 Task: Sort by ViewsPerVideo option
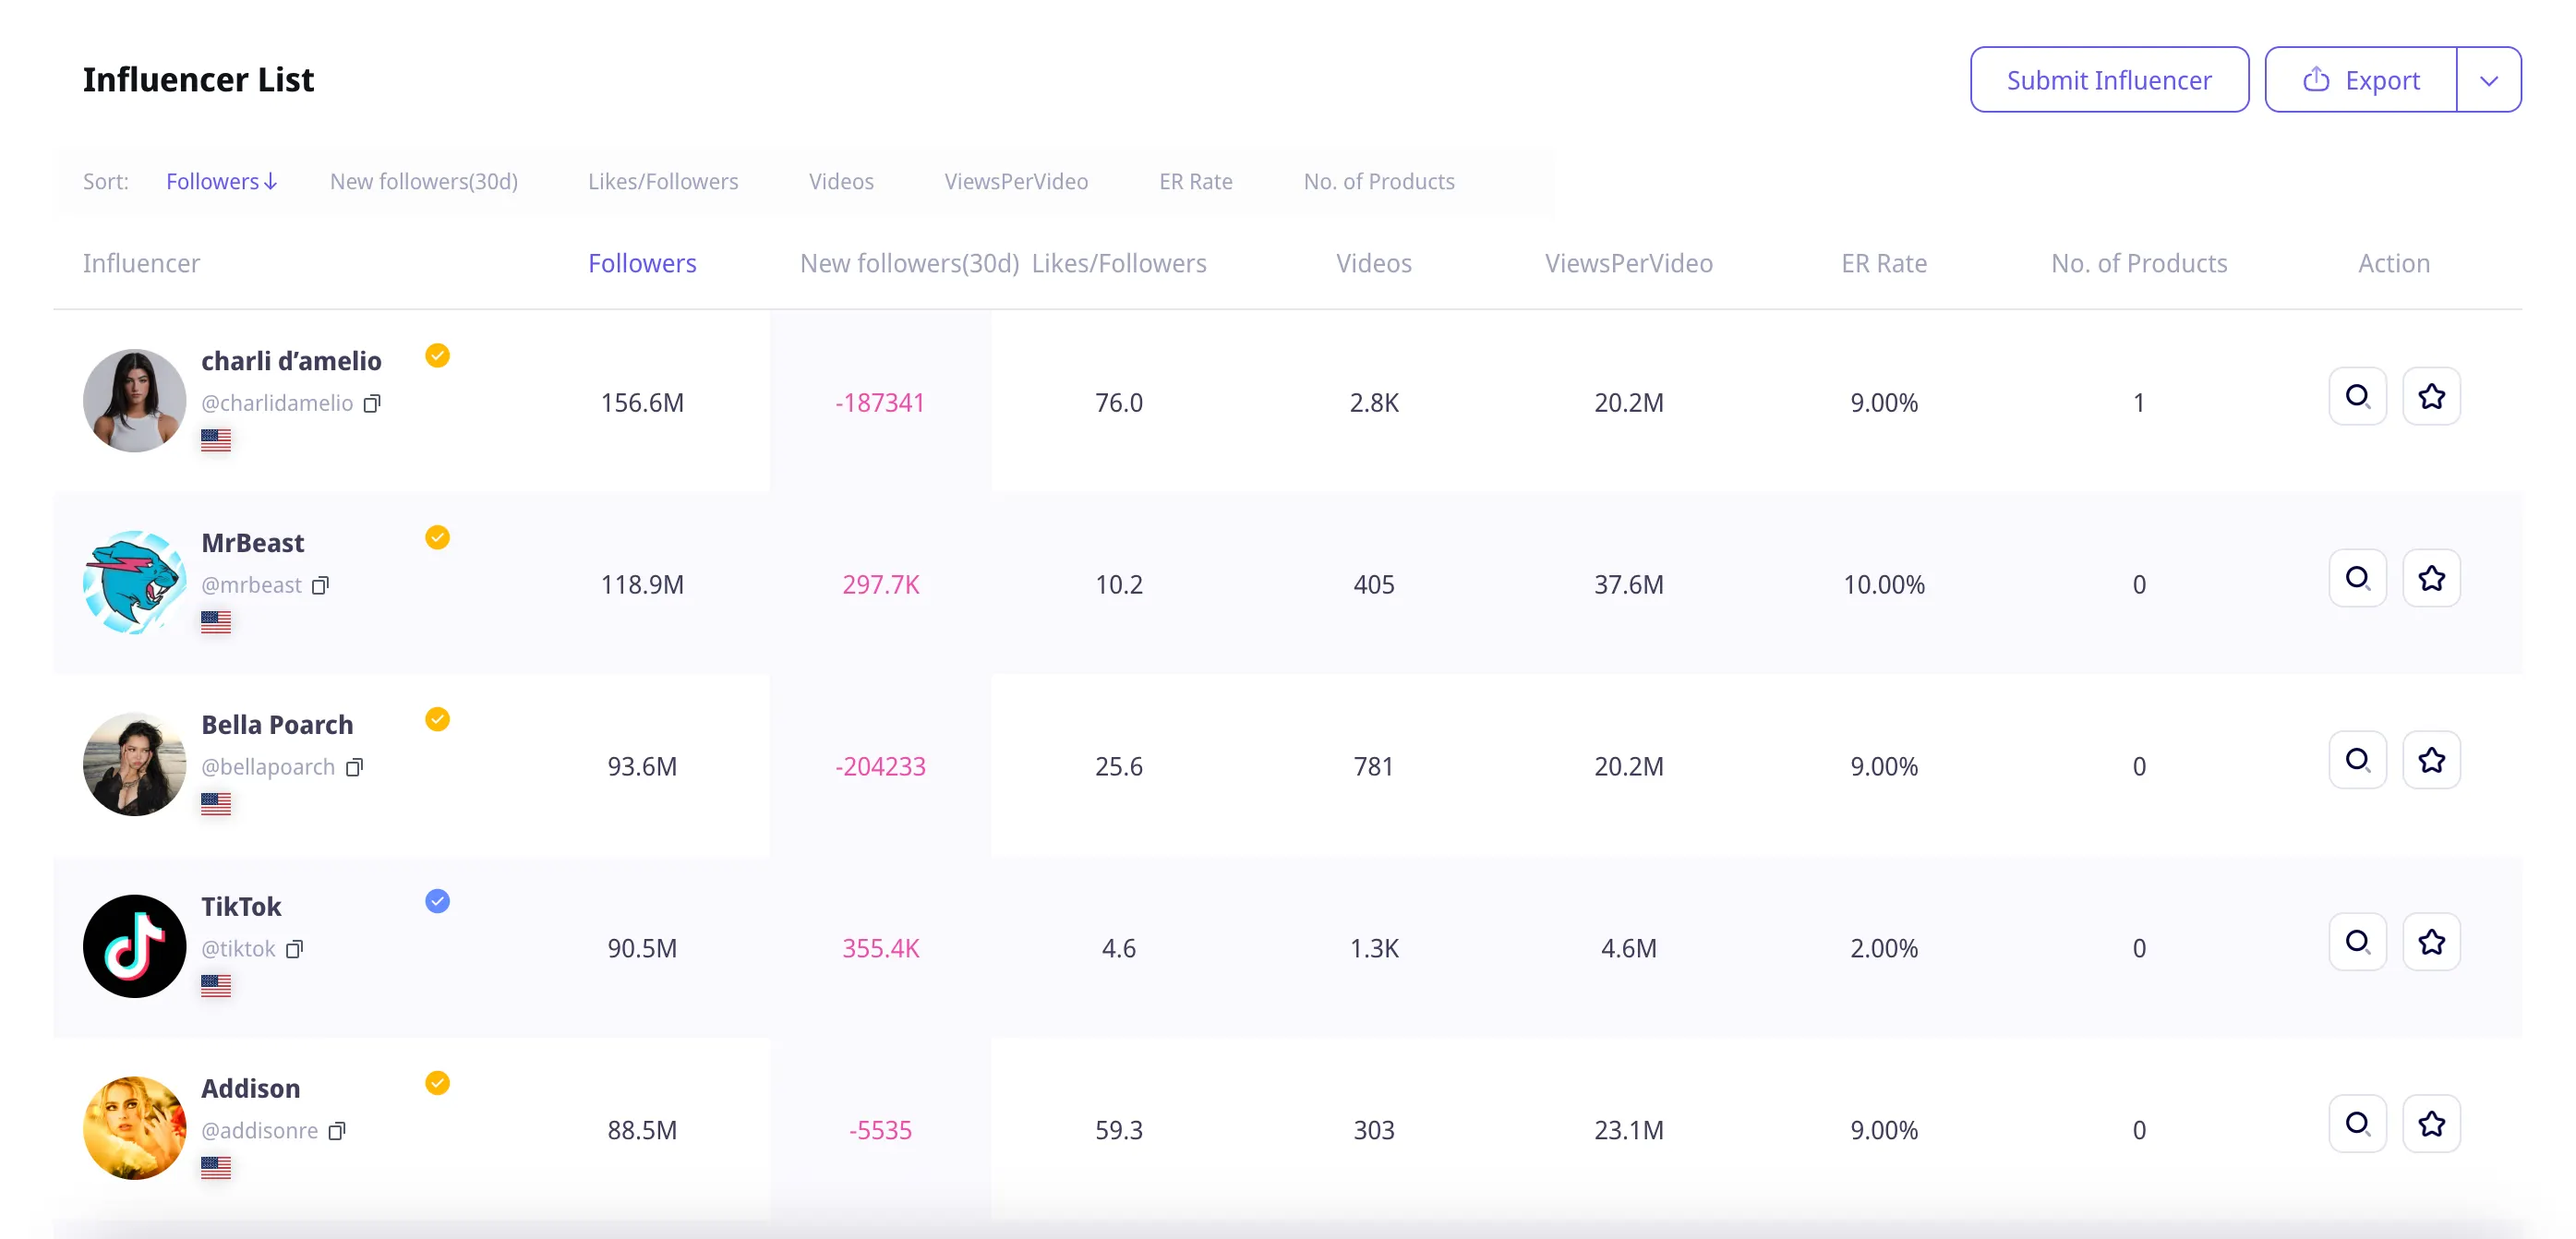(x=1015, y=182)
